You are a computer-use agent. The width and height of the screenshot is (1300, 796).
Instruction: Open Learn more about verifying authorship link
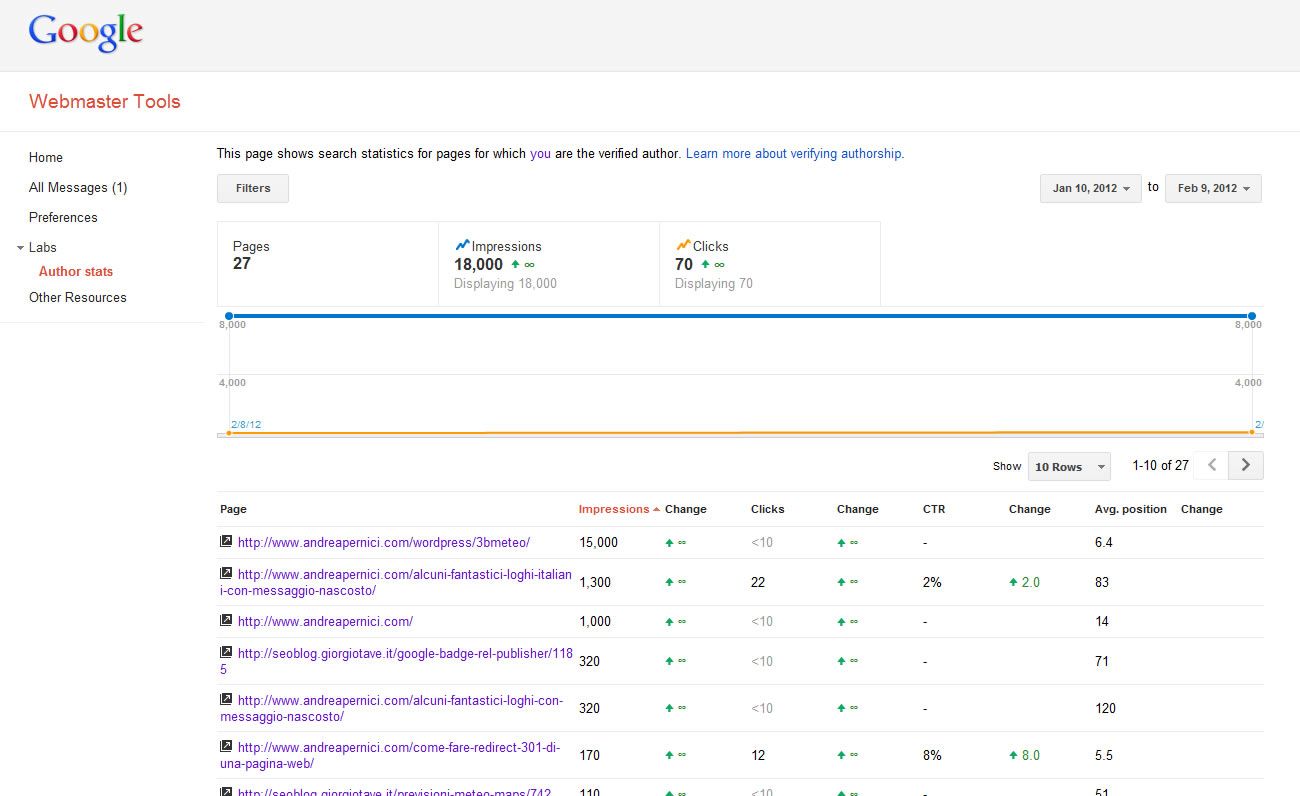point(793,154)
